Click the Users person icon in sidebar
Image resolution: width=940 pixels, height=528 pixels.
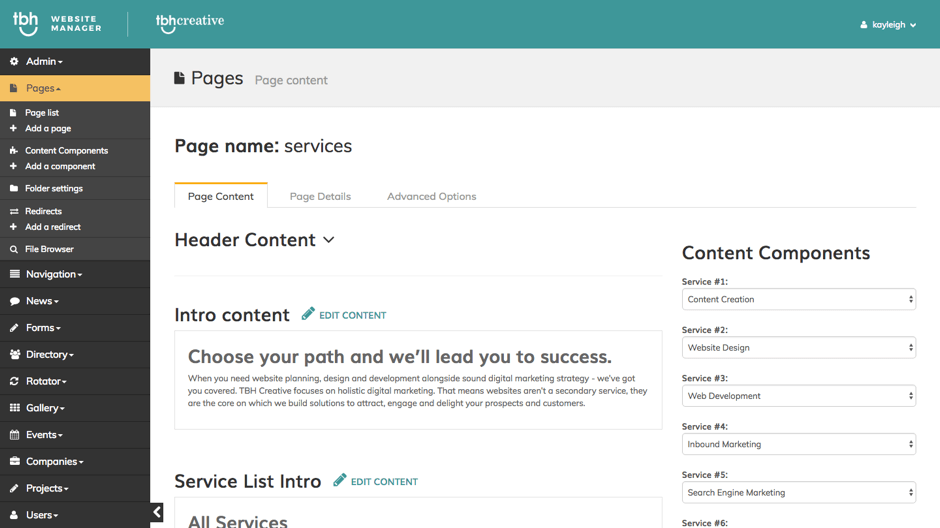(x=14, y=515)
